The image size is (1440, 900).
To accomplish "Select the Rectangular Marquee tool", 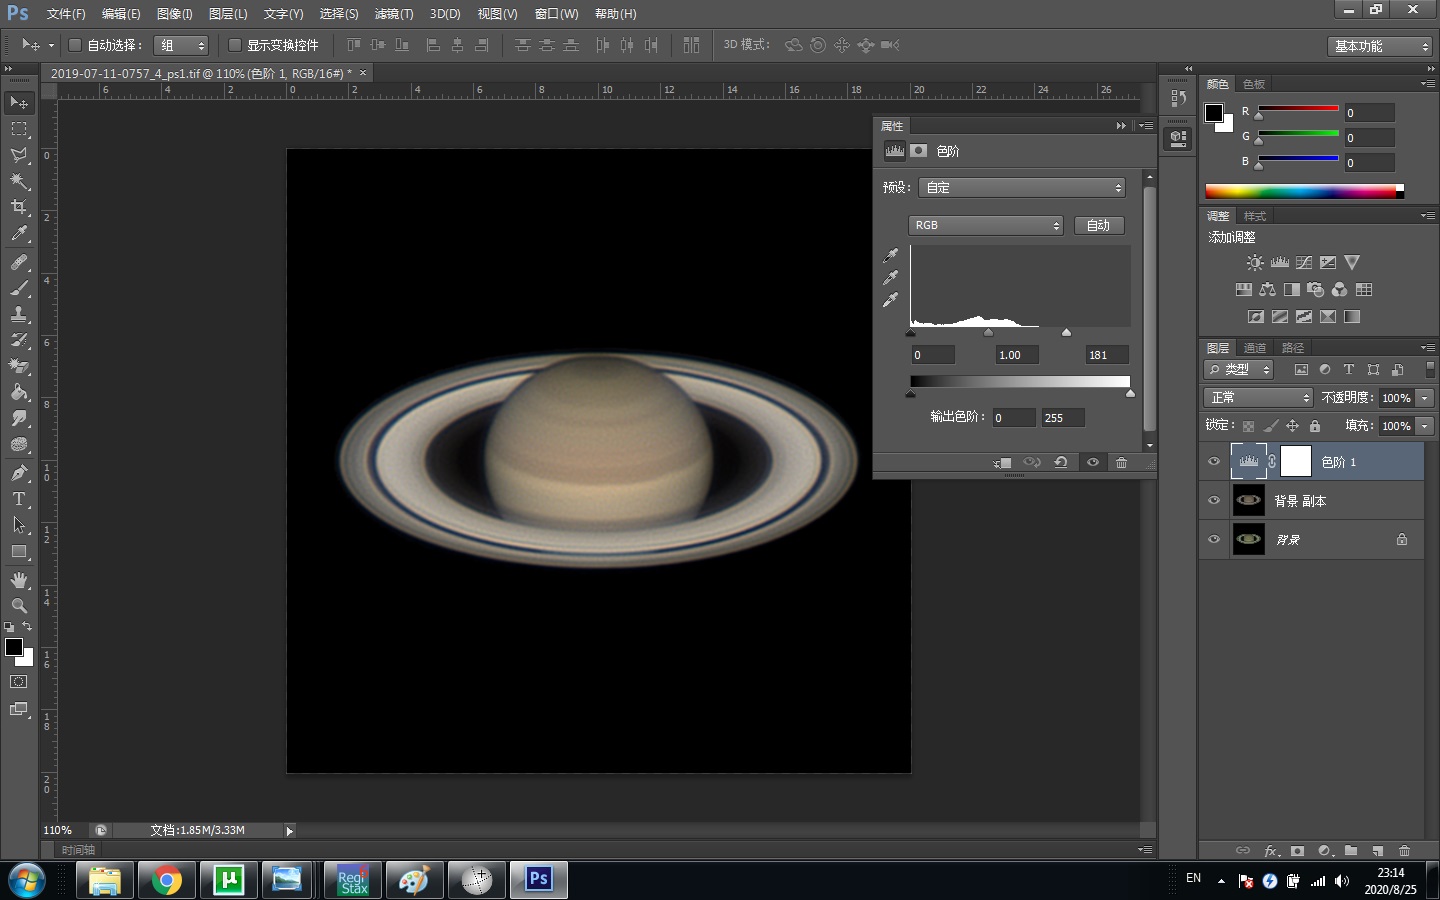I will [x=19, y=129].
